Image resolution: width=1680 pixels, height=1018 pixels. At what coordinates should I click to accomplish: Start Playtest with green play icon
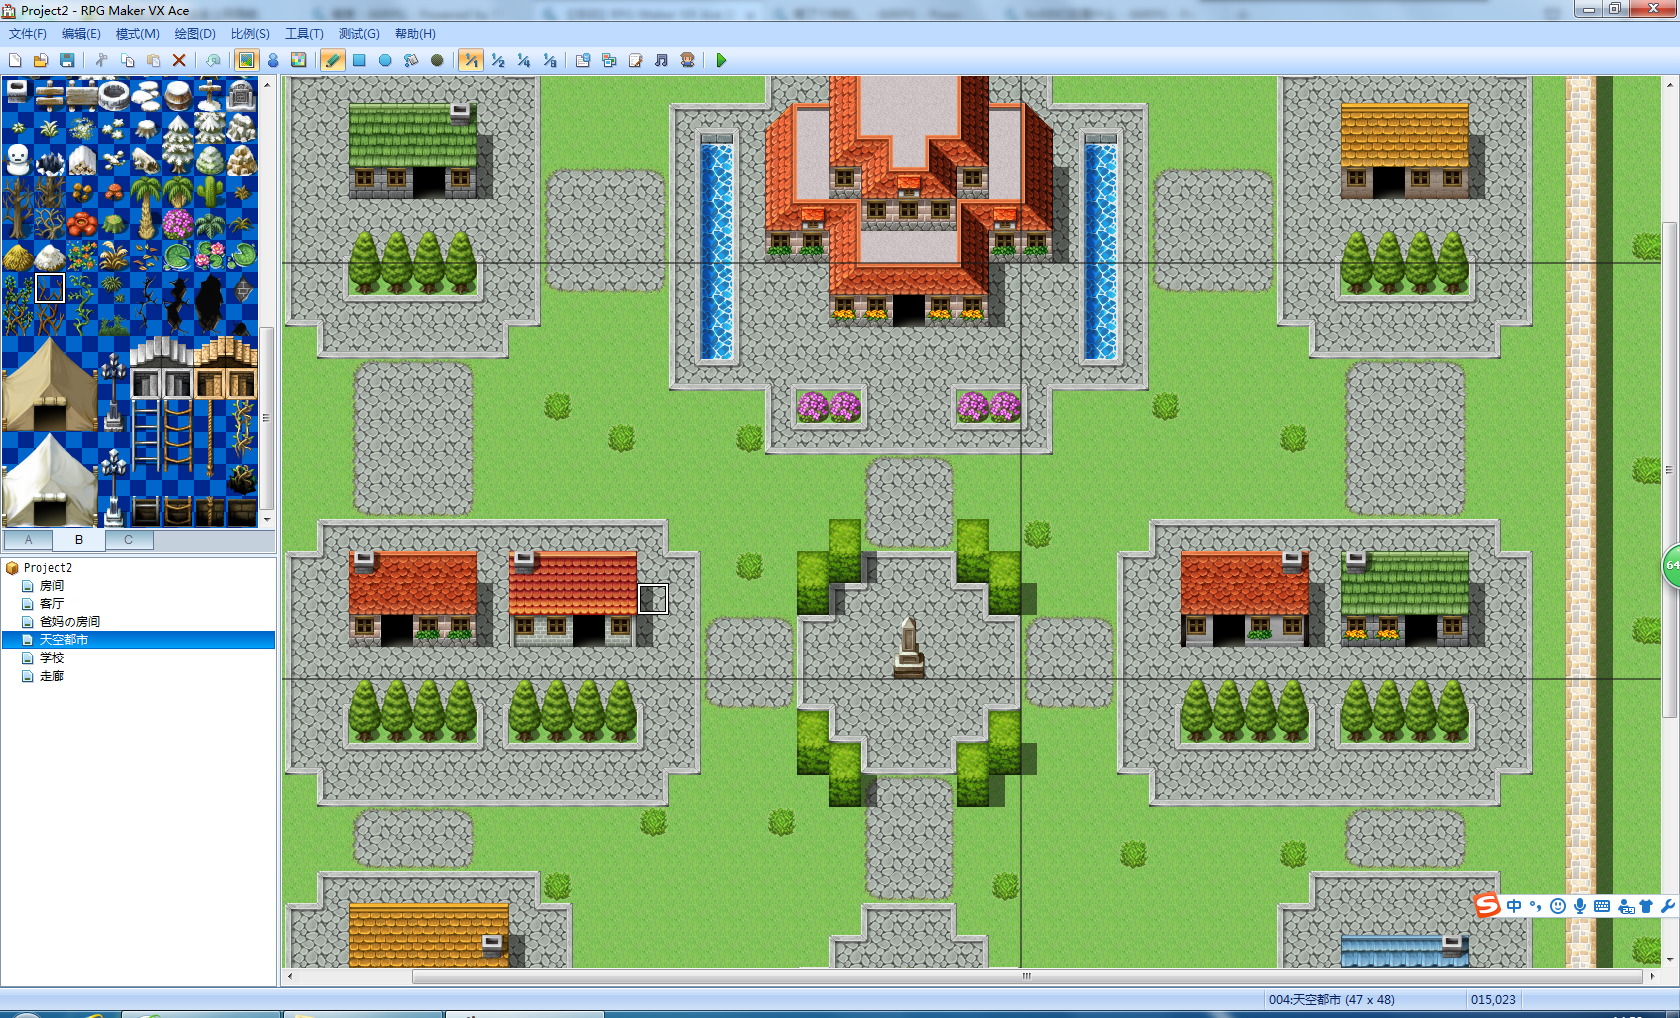pyautogui.click(x=721, y=61)
